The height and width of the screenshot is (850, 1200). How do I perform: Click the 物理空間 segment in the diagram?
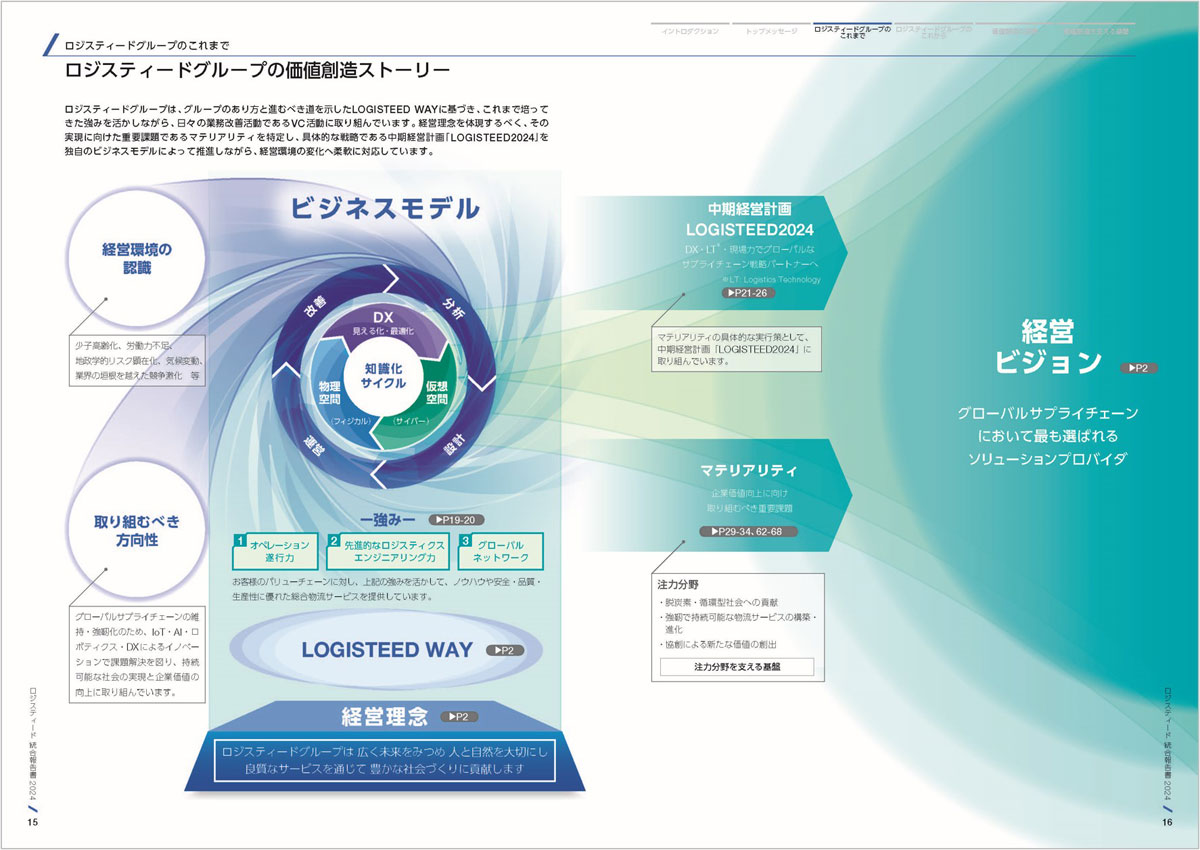click(x=329, y=392)
